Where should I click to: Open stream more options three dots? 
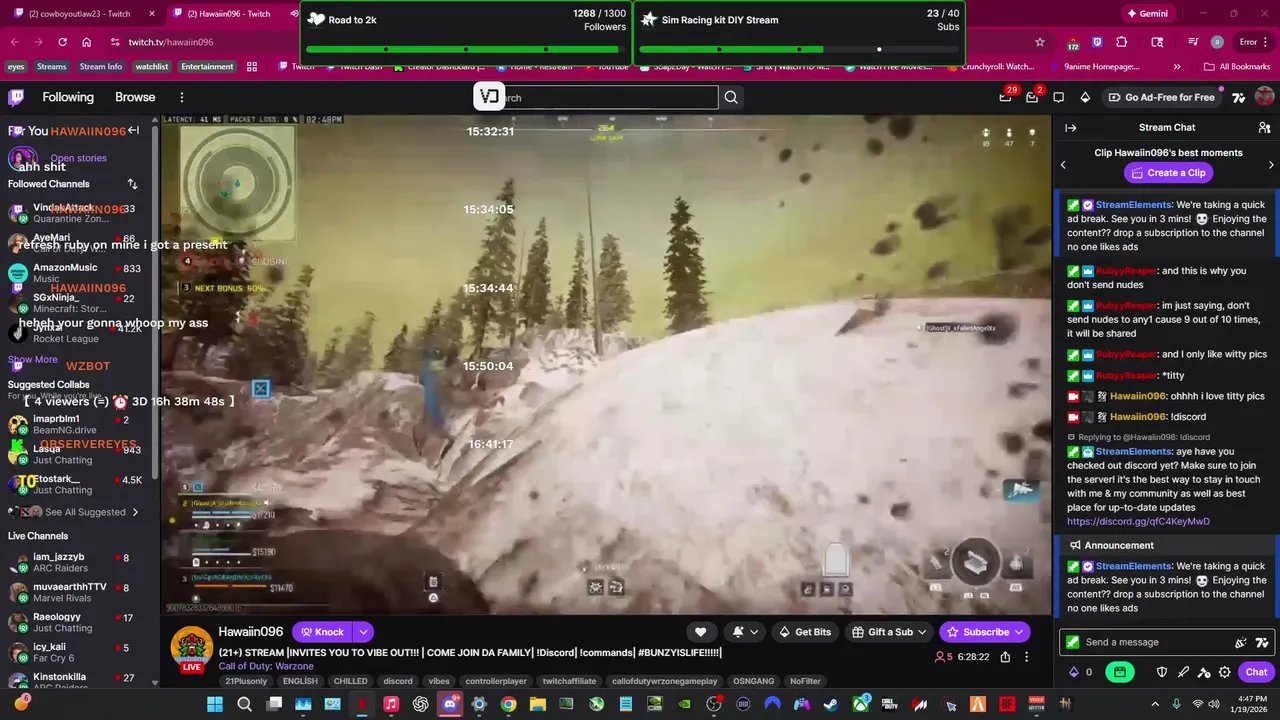[x=1026, y=657]
